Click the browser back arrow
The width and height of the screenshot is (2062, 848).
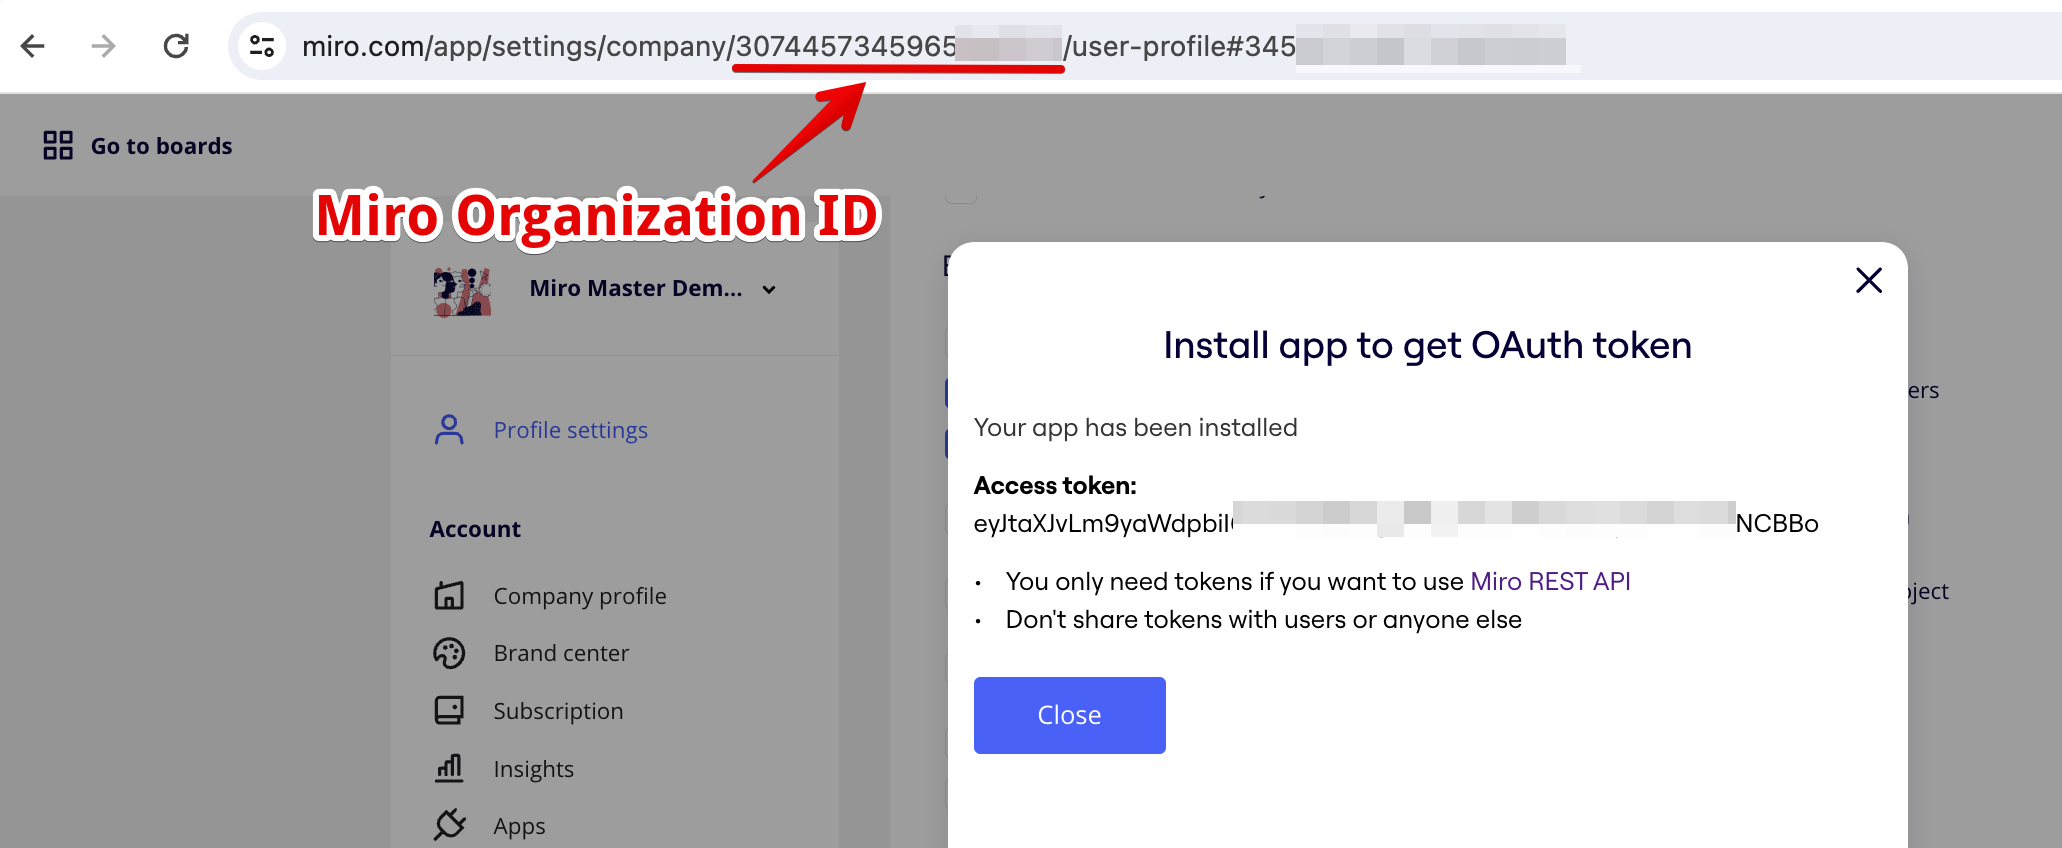click(x=33, y=46)
